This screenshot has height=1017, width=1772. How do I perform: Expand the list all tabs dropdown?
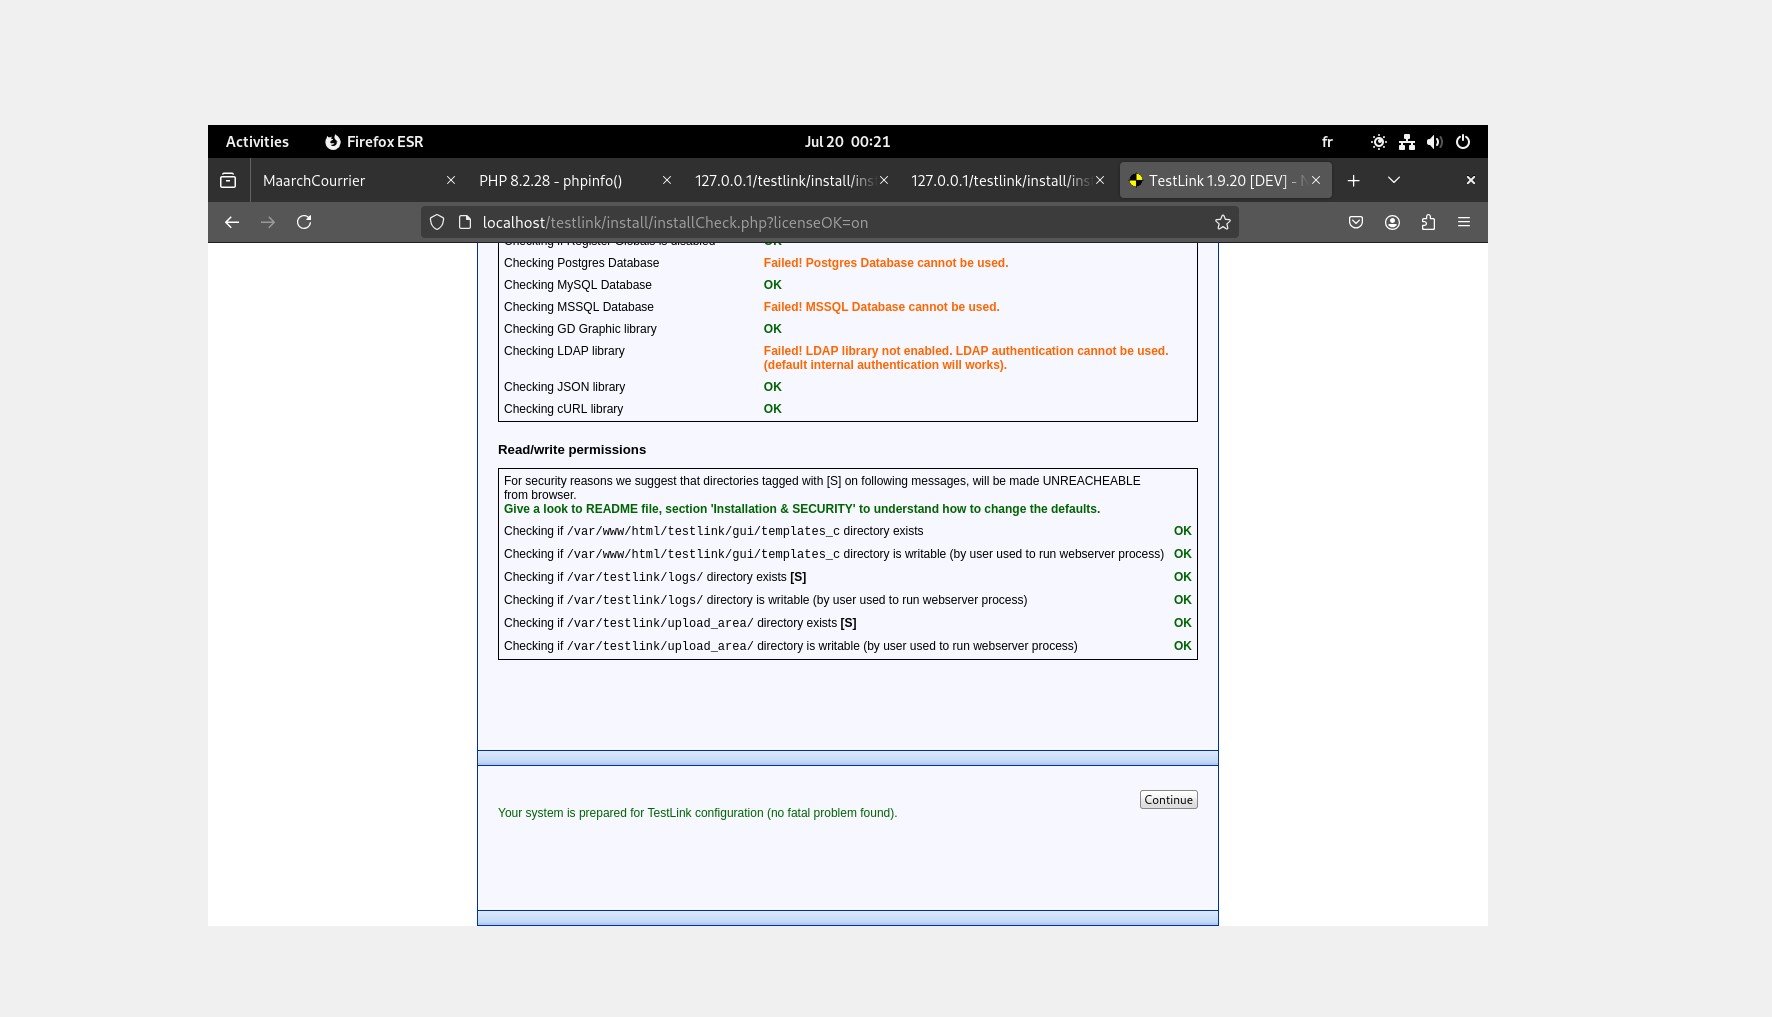pos(1394,180)
